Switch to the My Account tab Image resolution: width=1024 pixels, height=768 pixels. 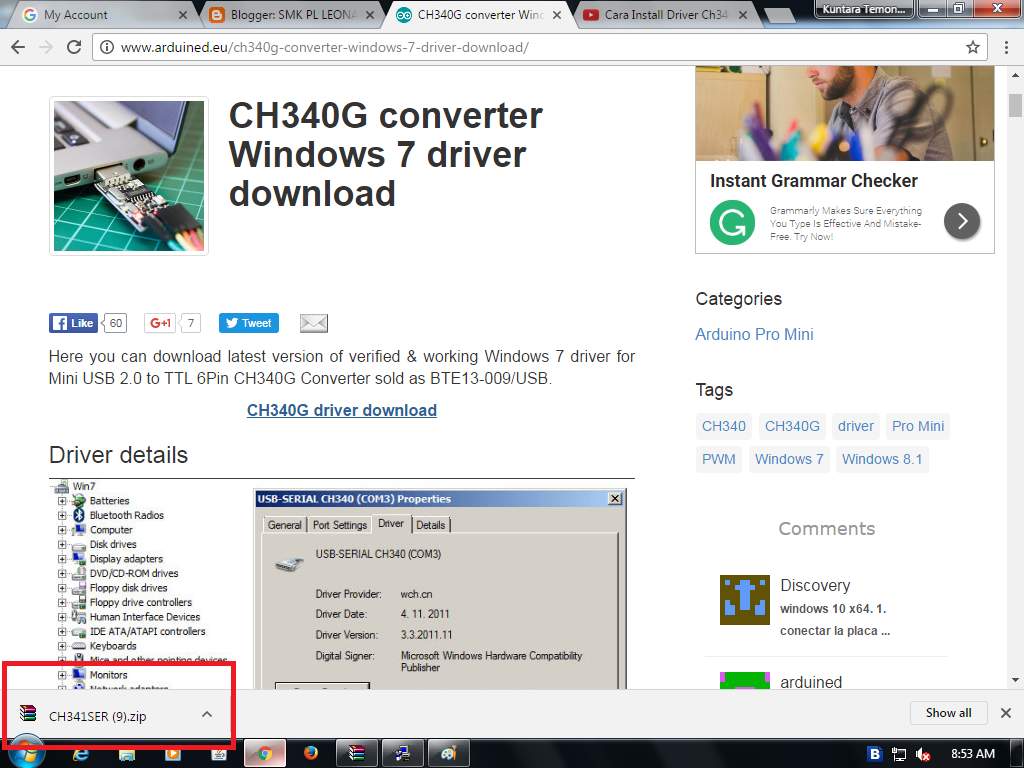click(98, 14)
